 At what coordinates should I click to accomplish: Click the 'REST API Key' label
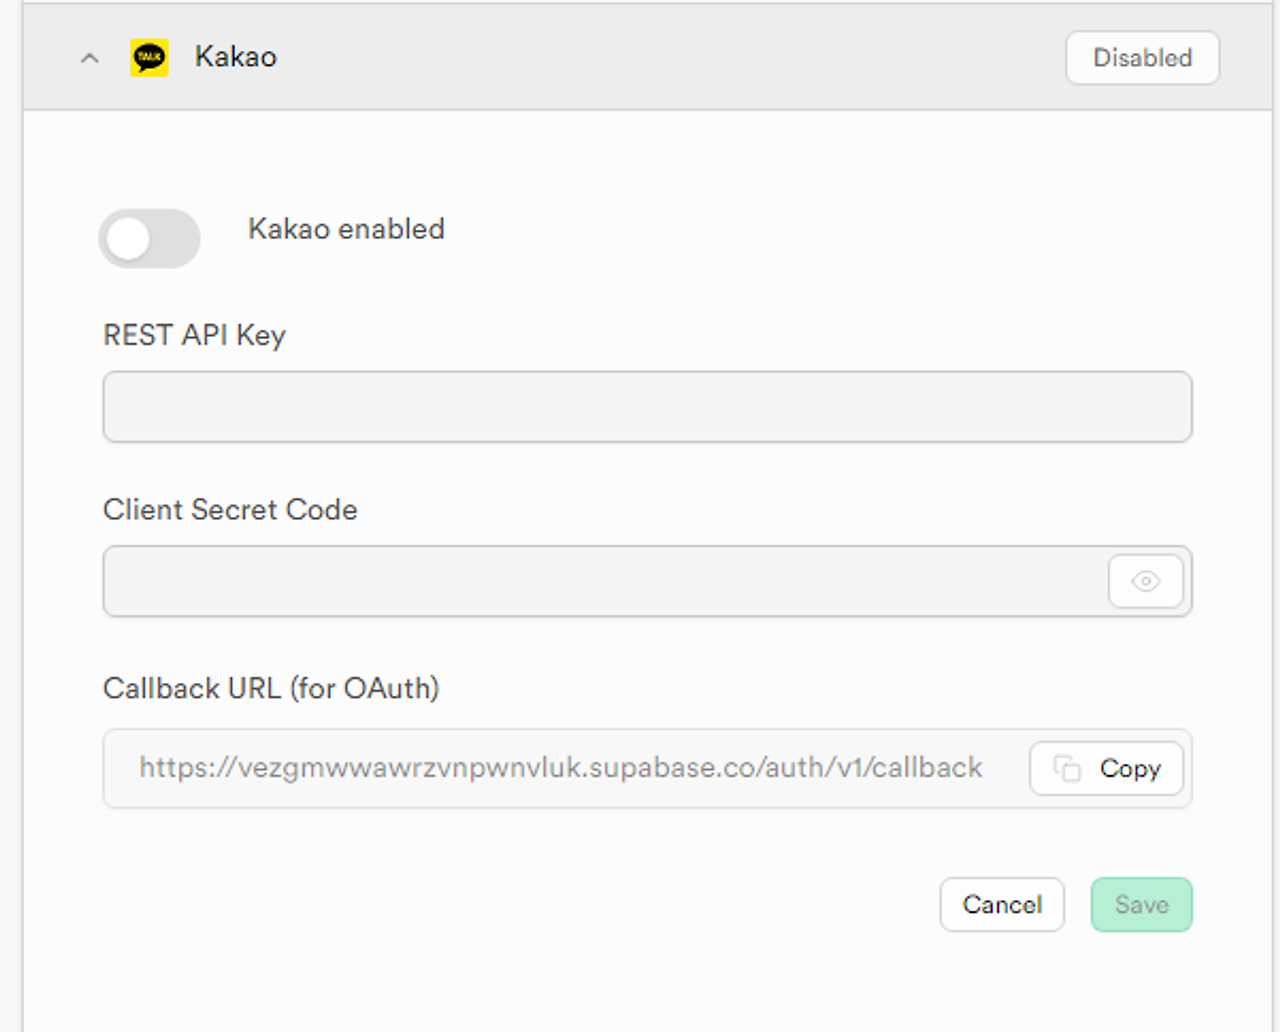click(195, 335)
